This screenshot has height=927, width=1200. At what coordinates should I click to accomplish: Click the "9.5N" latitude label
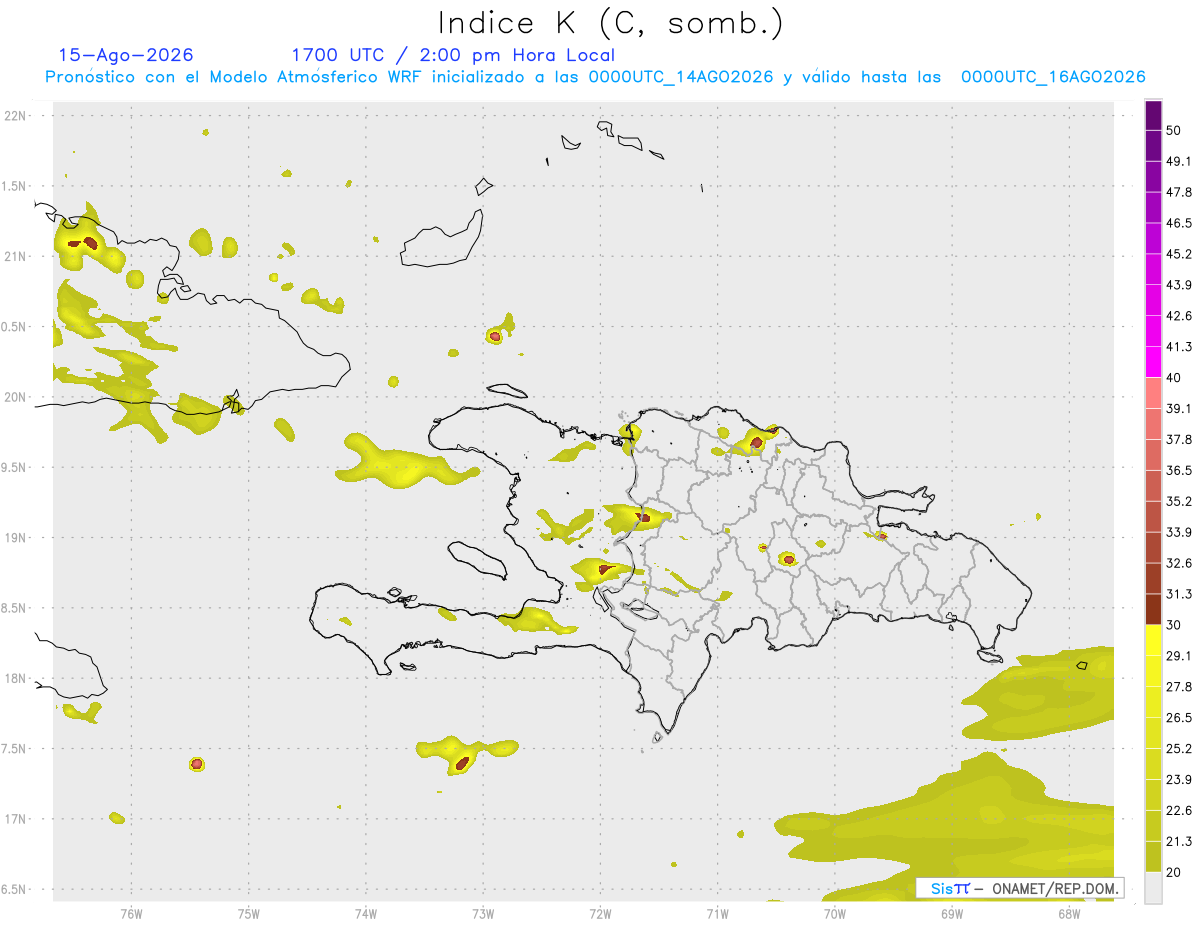pos(14,468)
